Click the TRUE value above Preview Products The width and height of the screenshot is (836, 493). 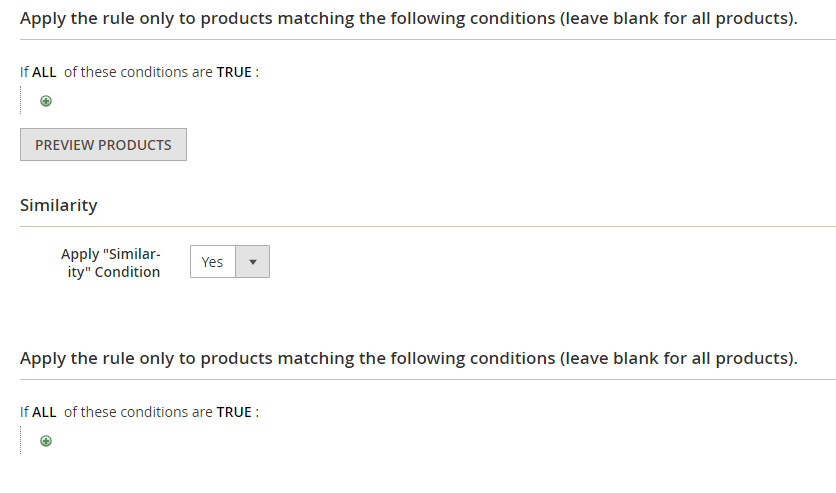pos(234,72)
